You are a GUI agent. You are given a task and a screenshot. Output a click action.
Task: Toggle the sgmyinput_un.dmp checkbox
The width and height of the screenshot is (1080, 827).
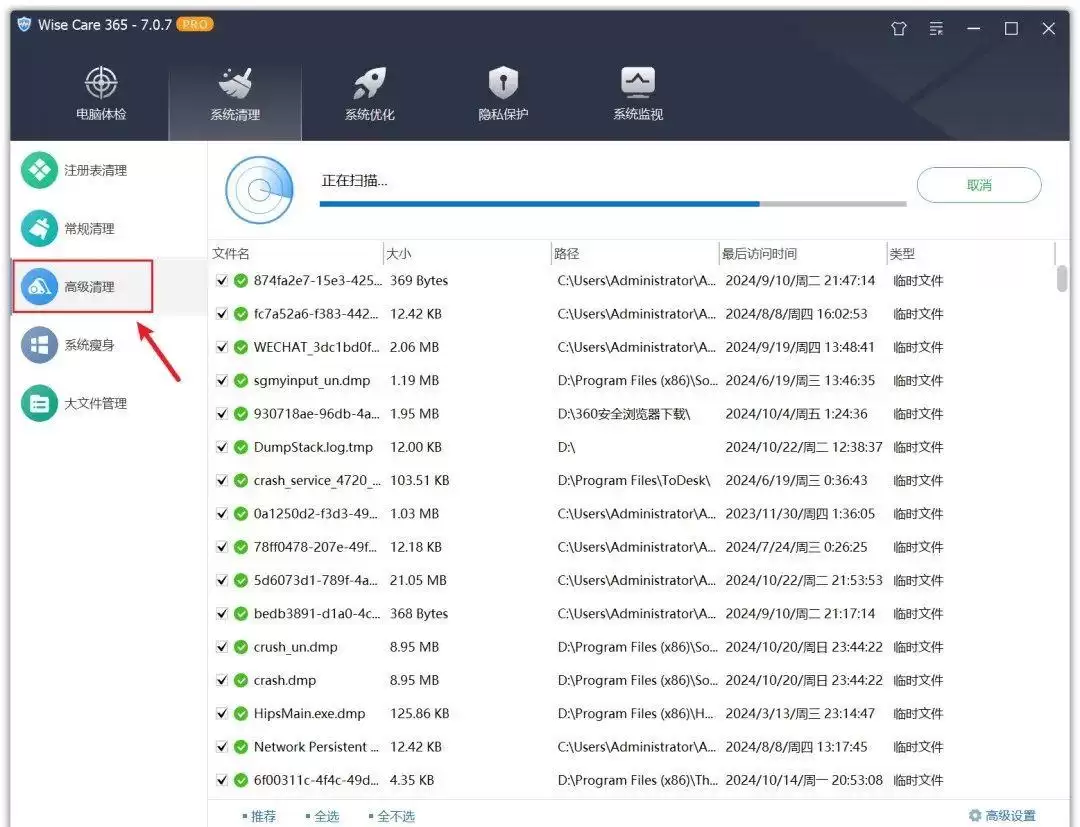click(222, 380)
